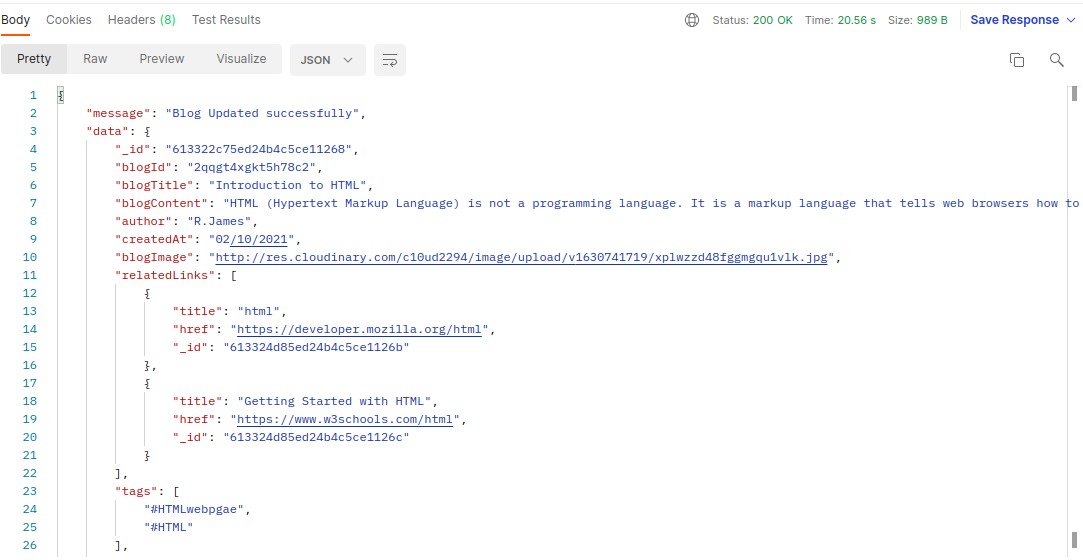Click the copy response icon
This screenshot has height=560, width=1083.
tap(1017, 60)
